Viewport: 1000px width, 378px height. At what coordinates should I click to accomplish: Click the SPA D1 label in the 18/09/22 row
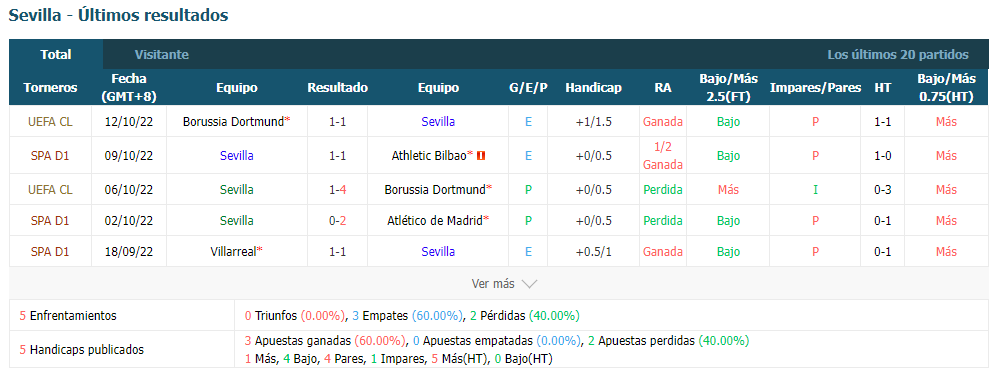[50, 251]
